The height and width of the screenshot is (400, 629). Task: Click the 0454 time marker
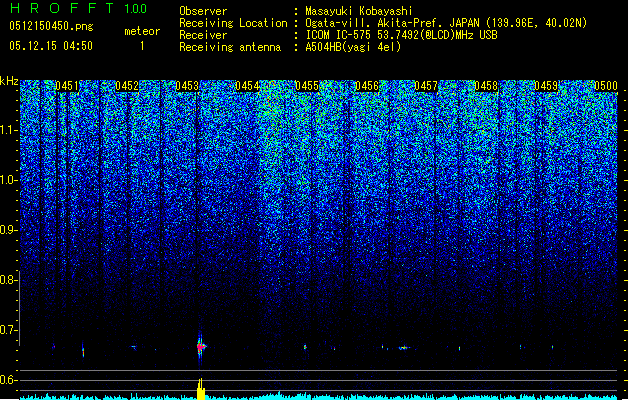tap(247, 86)
